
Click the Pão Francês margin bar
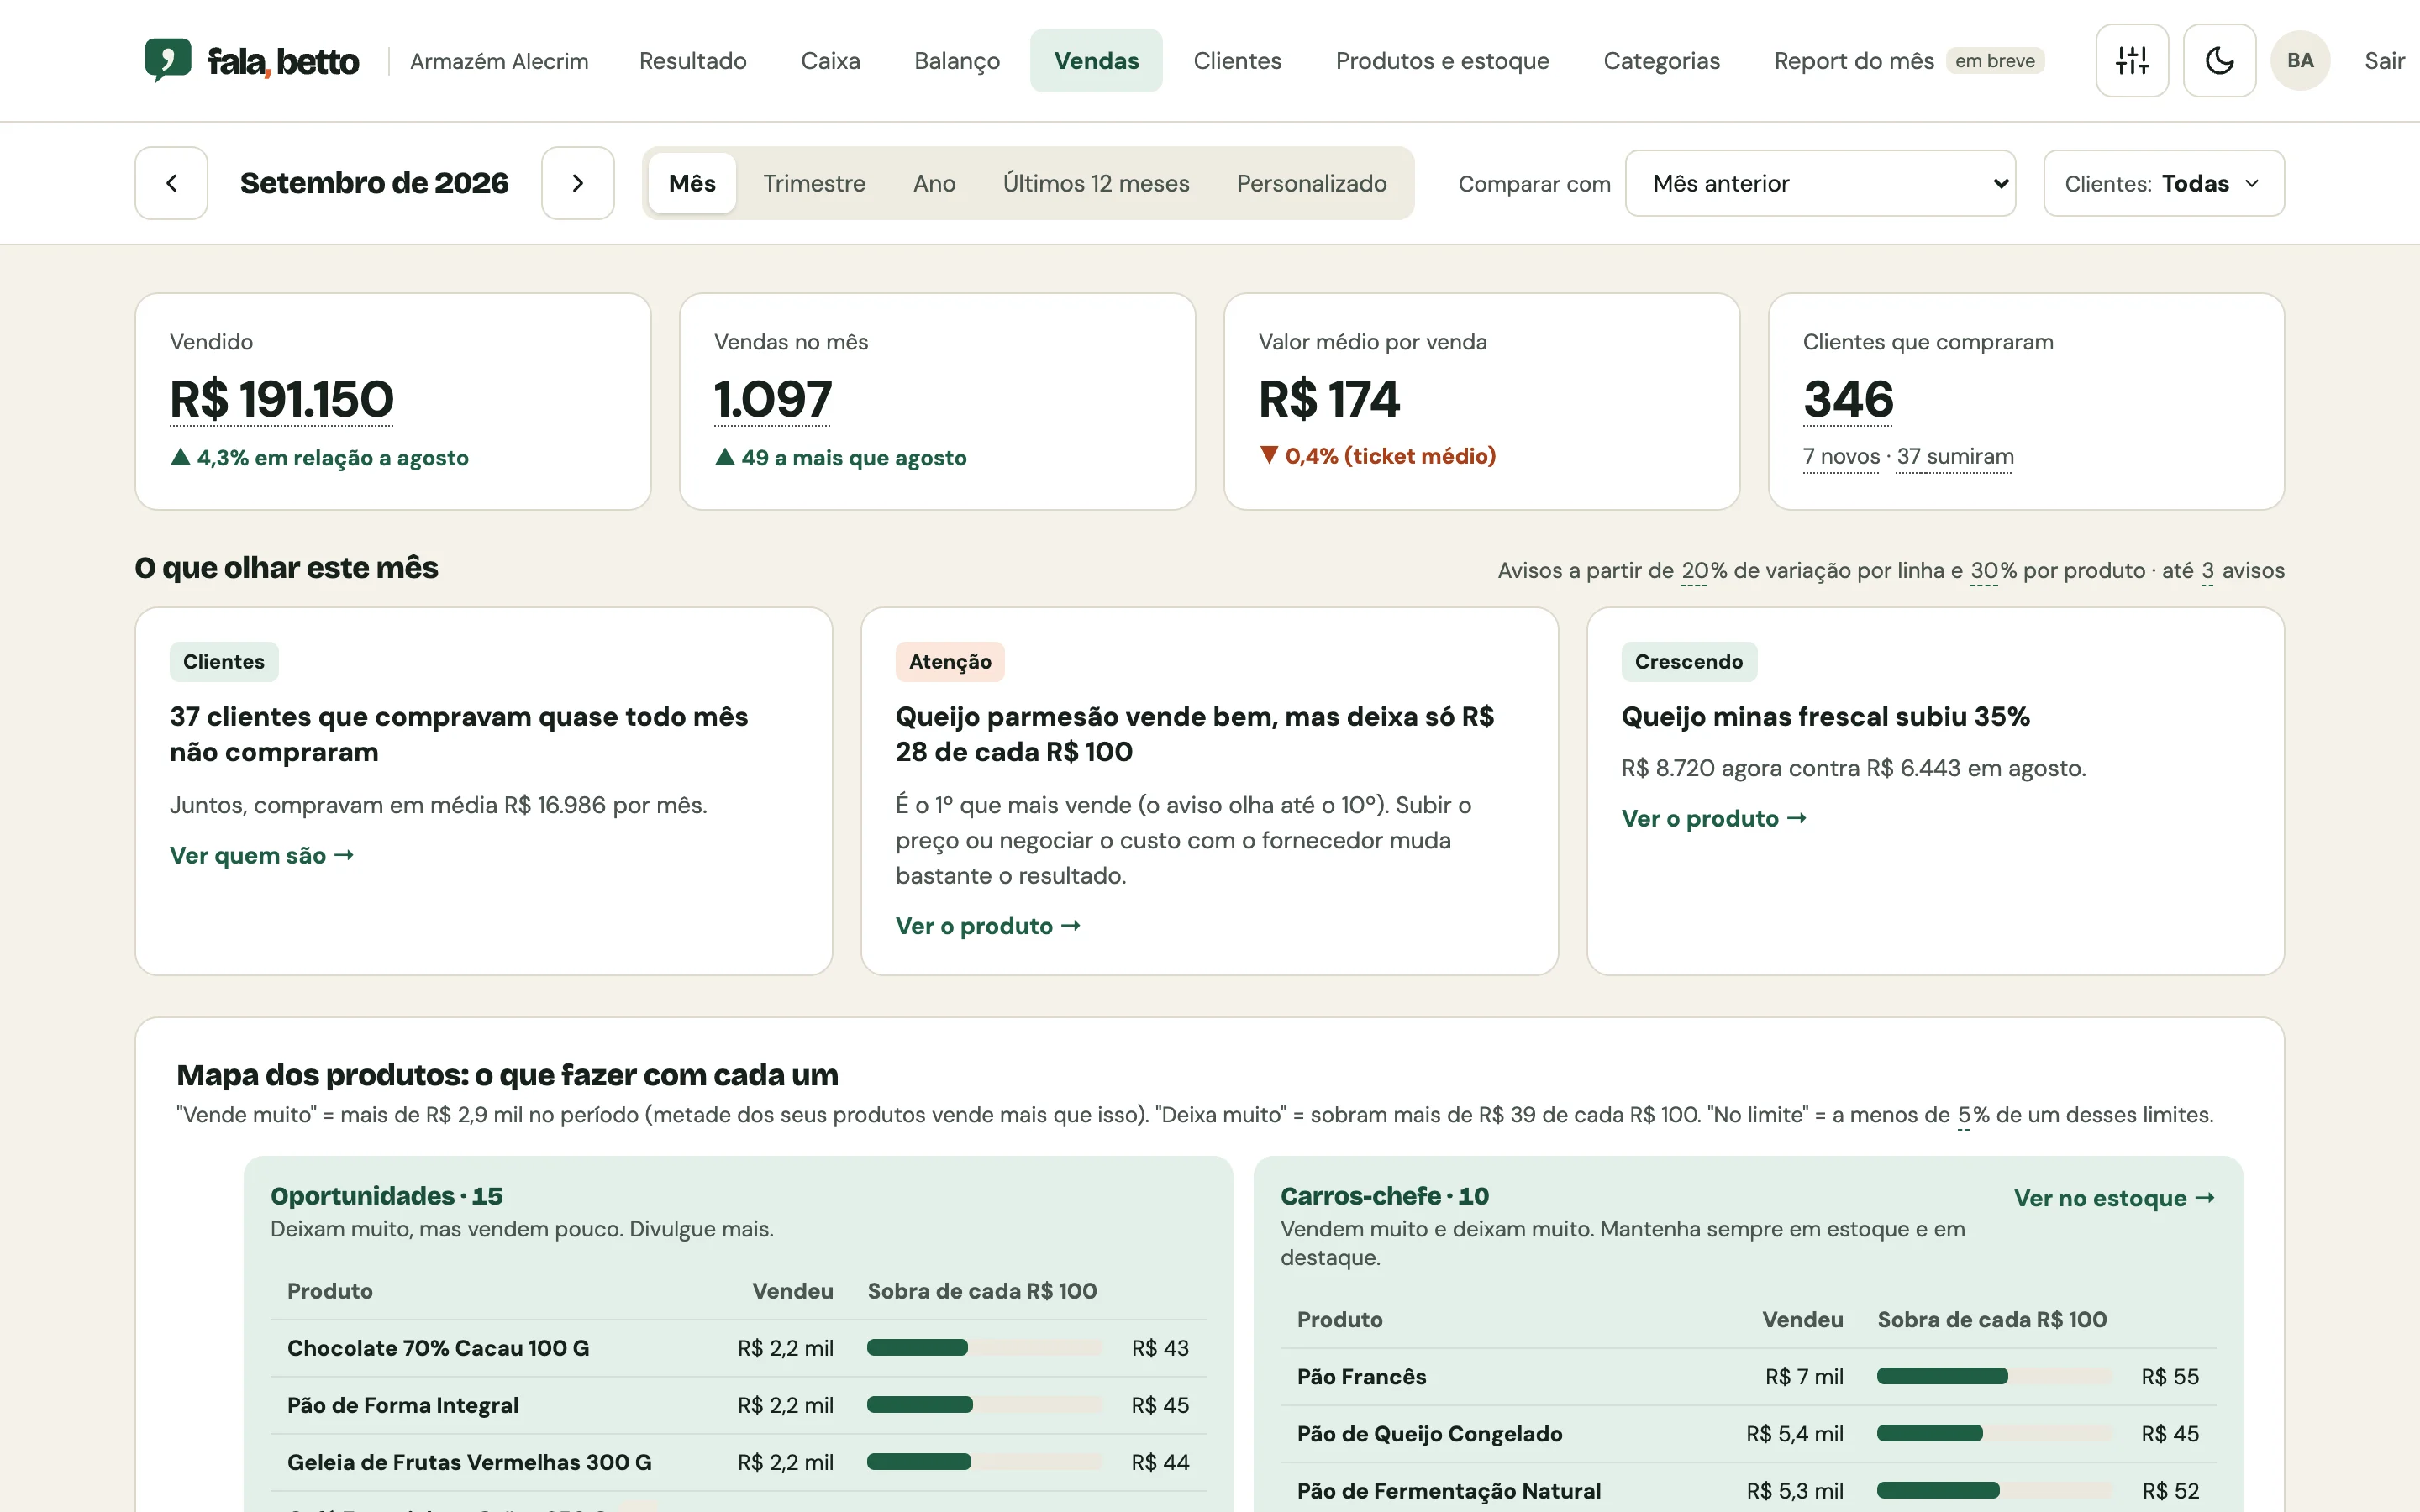1994,1376
